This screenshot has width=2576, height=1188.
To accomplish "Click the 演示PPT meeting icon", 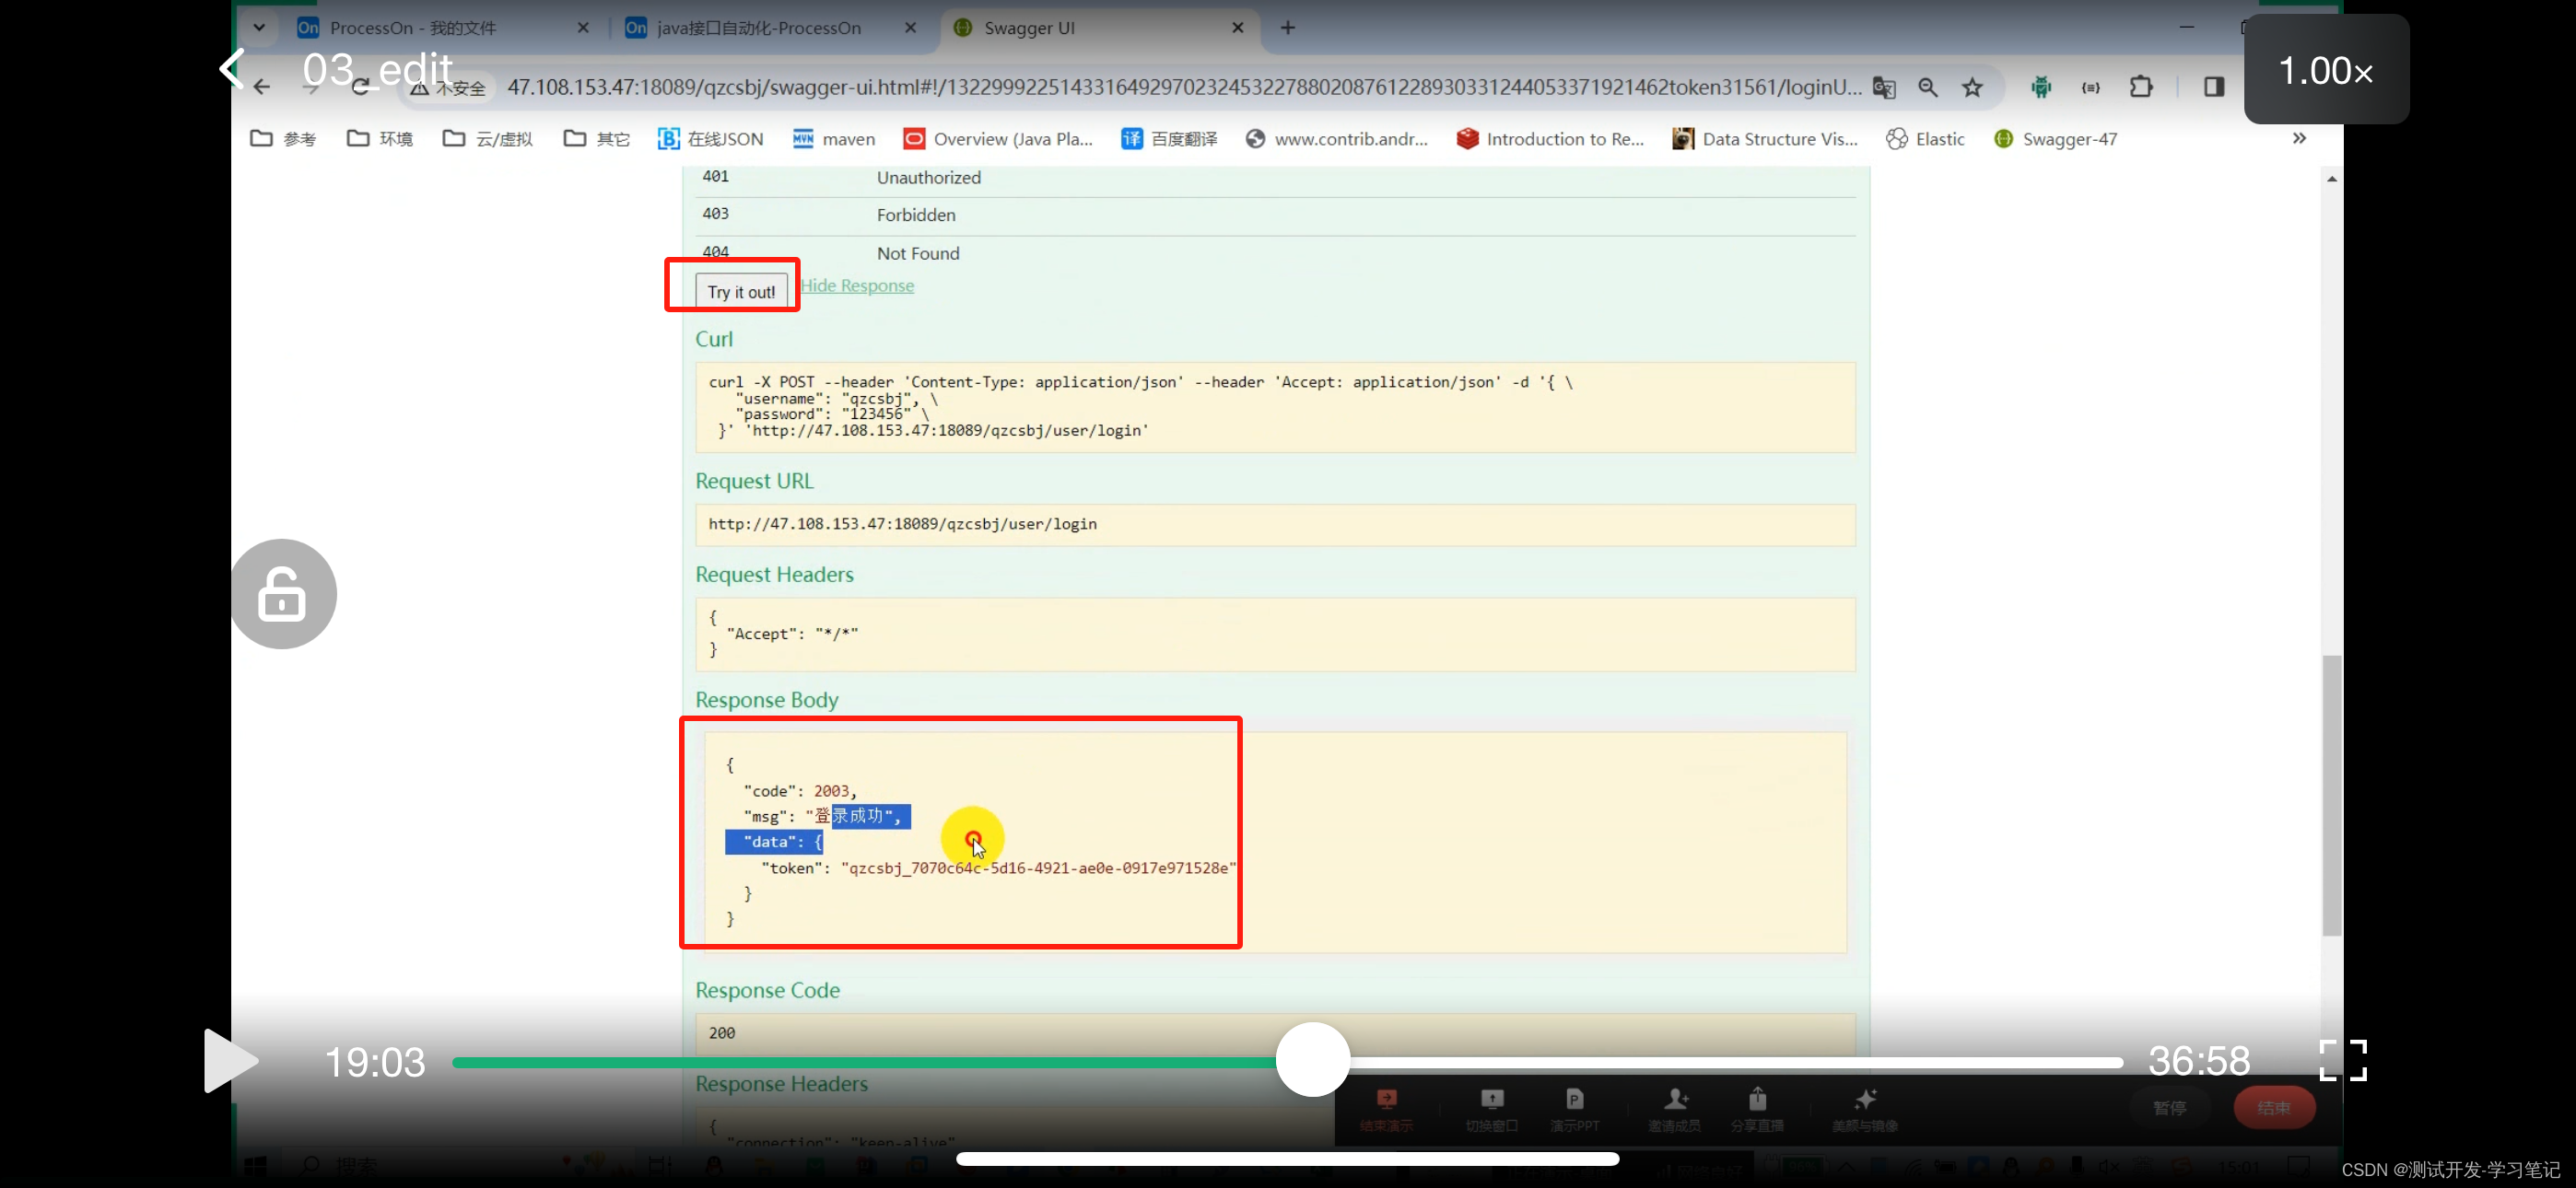I will (1575, 1109).
